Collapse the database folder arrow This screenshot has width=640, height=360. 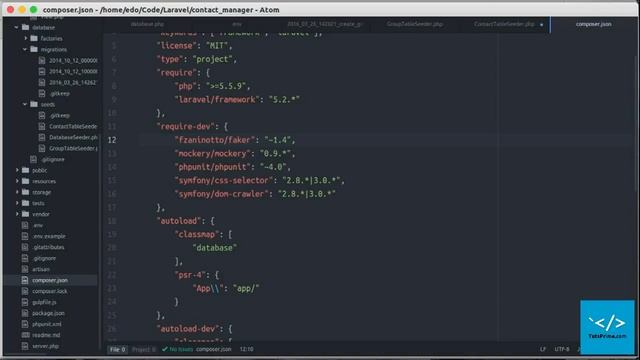[17, 27]
